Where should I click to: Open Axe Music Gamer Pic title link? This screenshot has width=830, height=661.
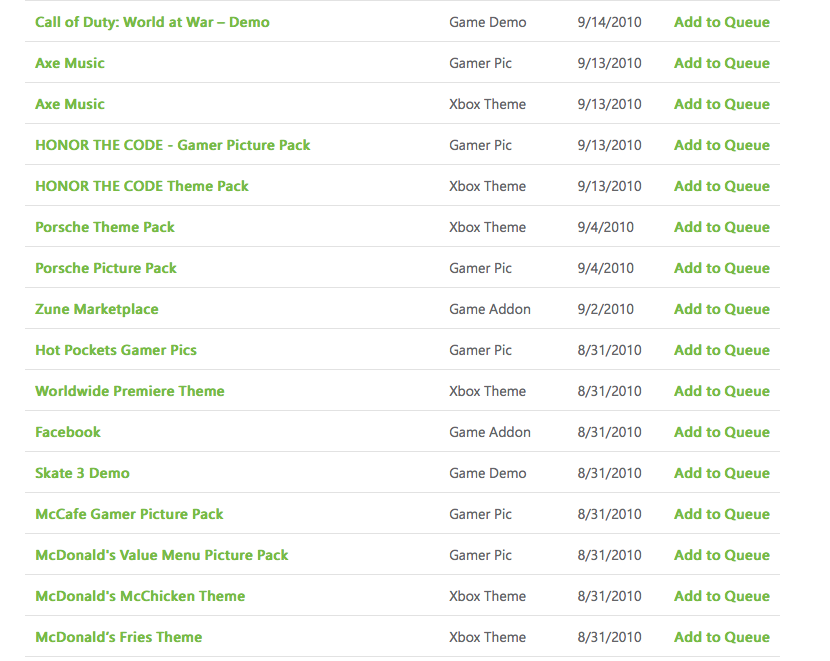click(x=70, y=63)
